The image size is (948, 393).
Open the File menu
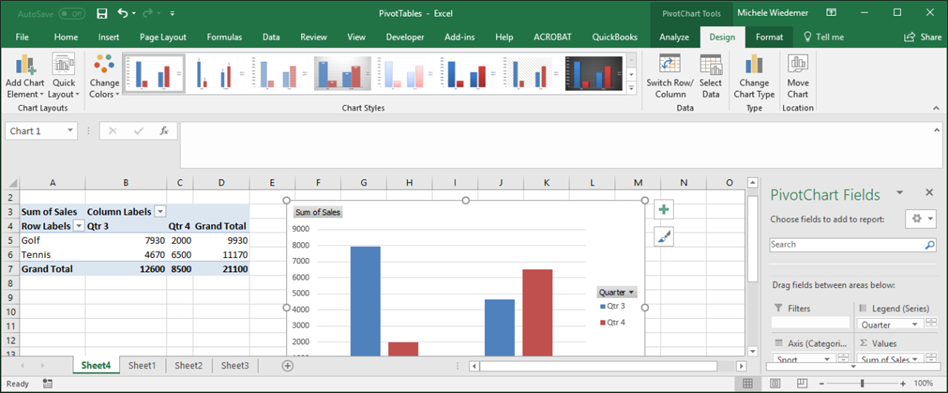point(22,37)
